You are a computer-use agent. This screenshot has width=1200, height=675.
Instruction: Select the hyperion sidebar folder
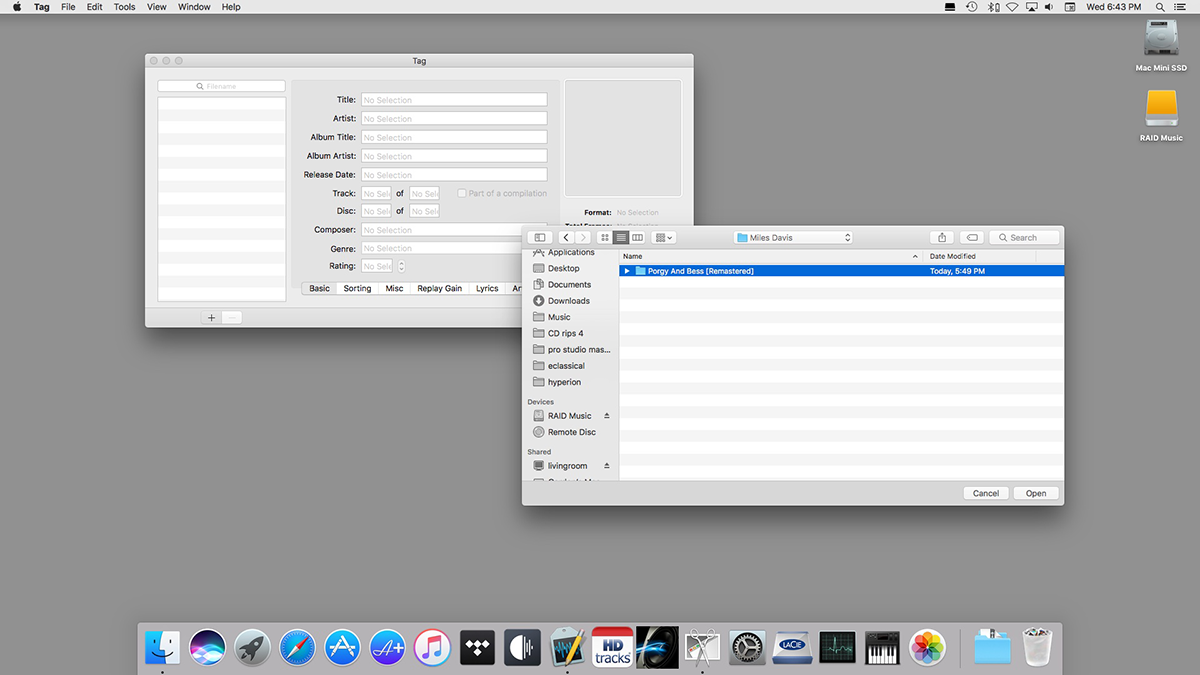[x=564, y=382]
